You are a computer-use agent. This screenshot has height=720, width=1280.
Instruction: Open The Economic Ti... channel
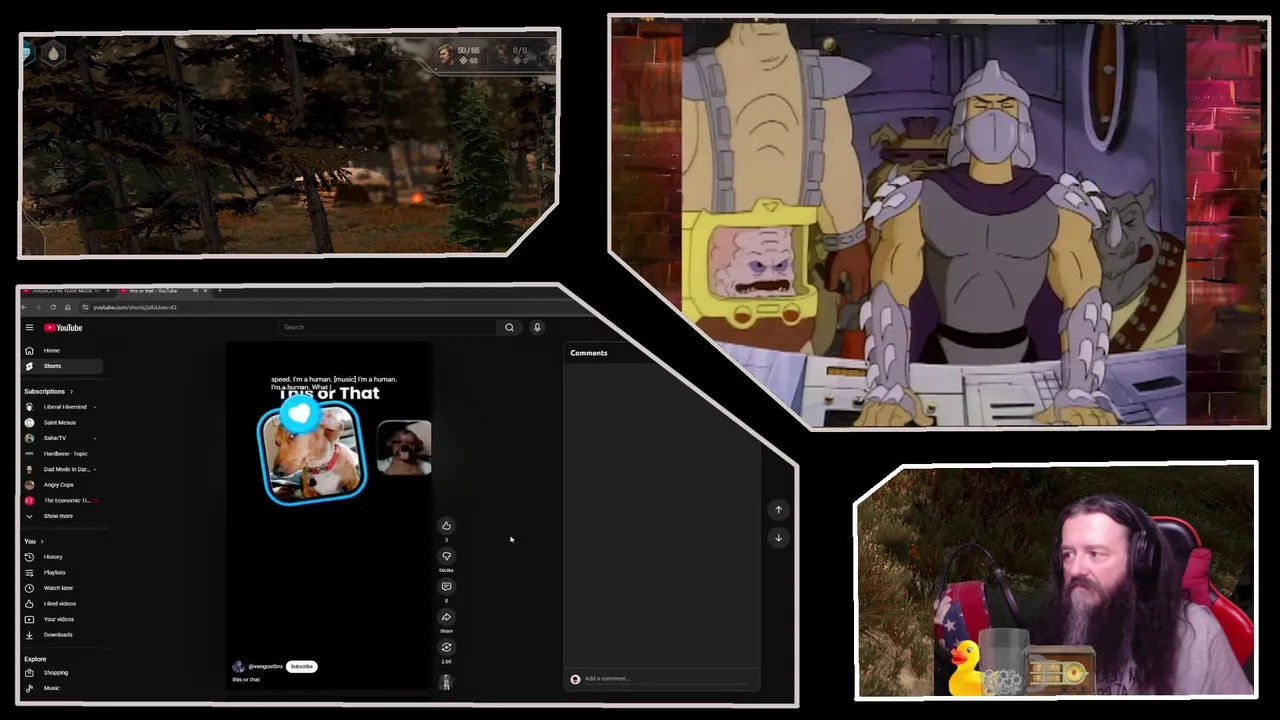click(x=62, y=500)
